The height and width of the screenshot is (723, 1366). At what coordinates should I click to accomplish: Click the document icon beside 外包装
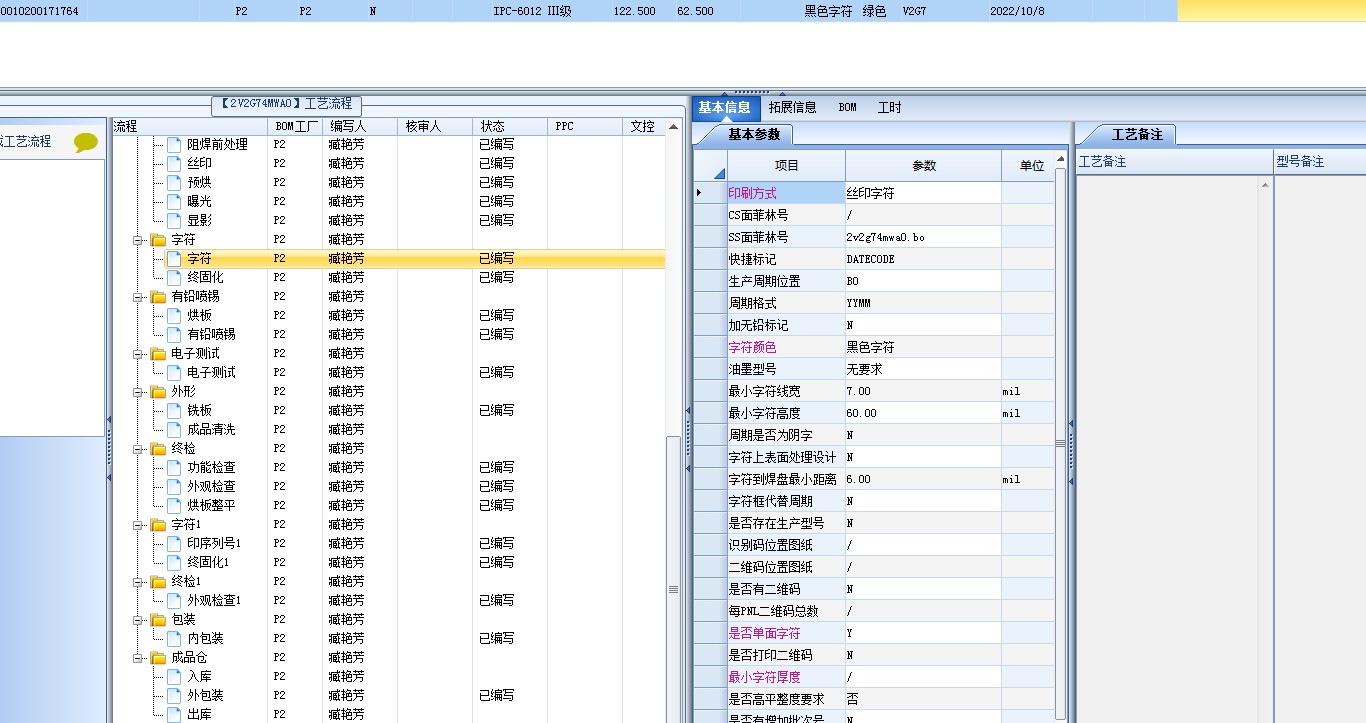[x=175, y=695]
